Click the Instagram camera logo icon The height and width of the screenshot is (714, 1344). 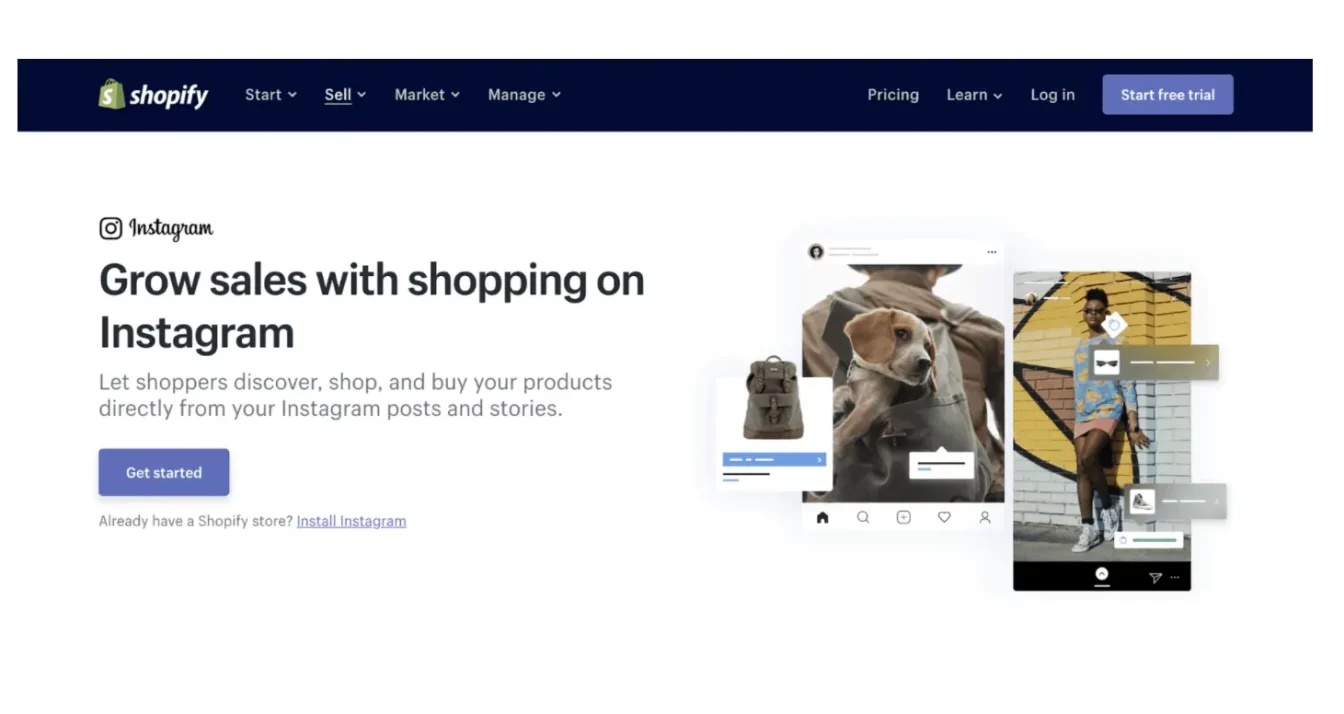(110, 228)
